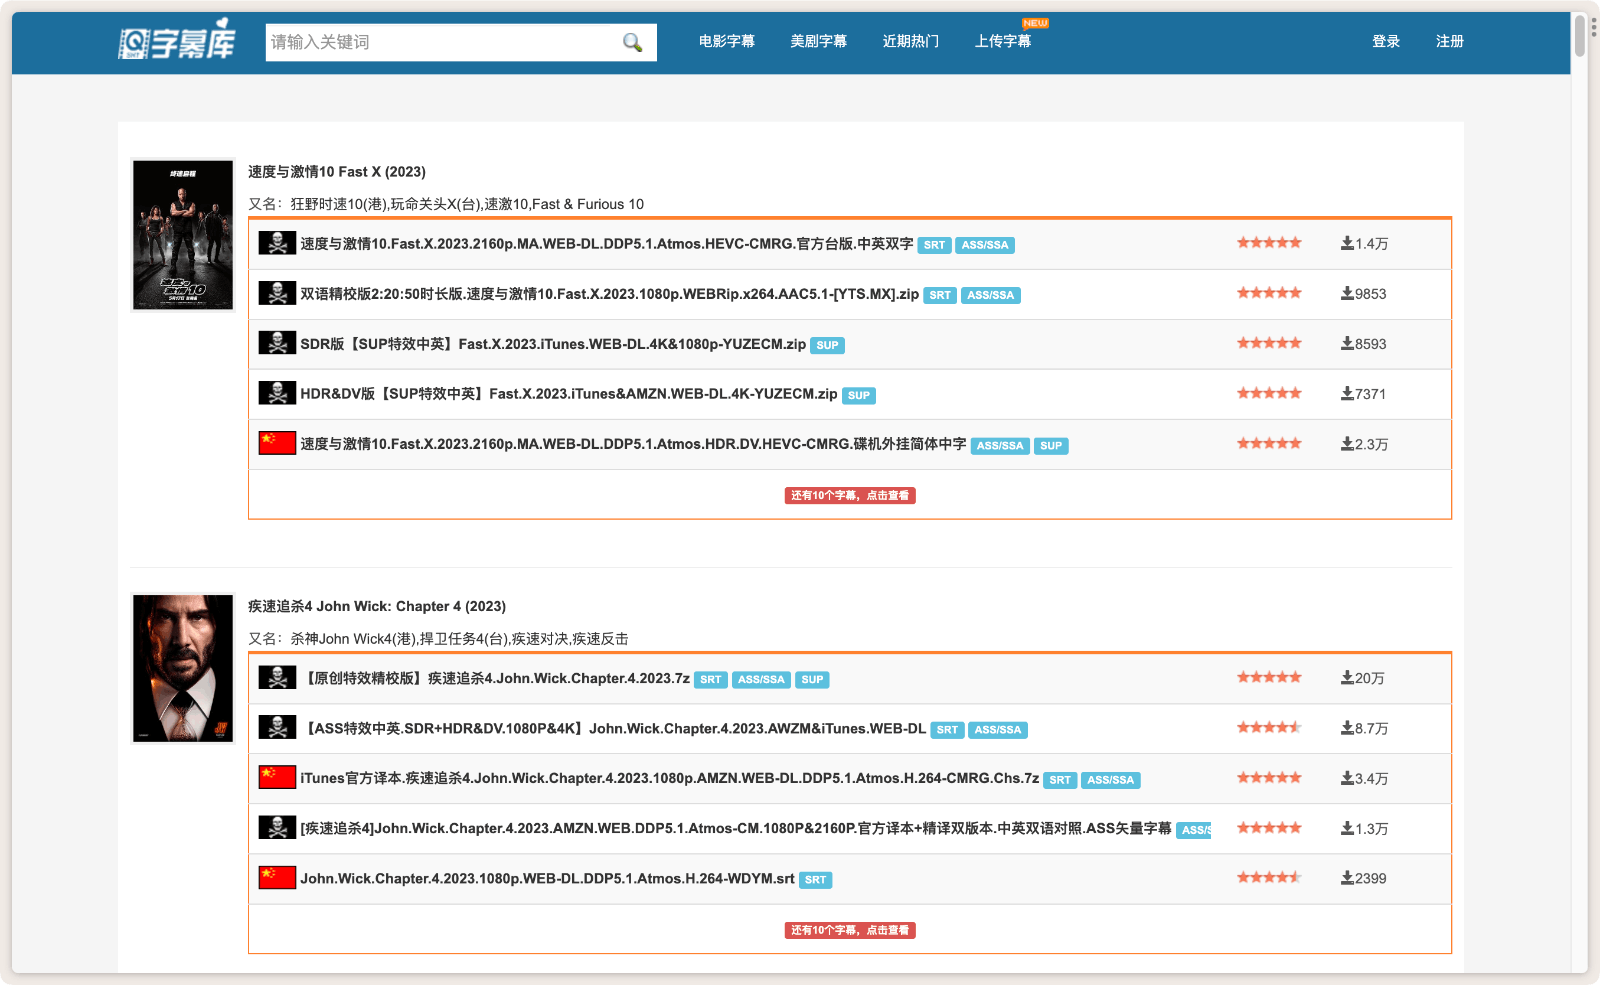Click the download icon beside the 9853 count
Screen dimensions: 1600x985
[1347, 294]
